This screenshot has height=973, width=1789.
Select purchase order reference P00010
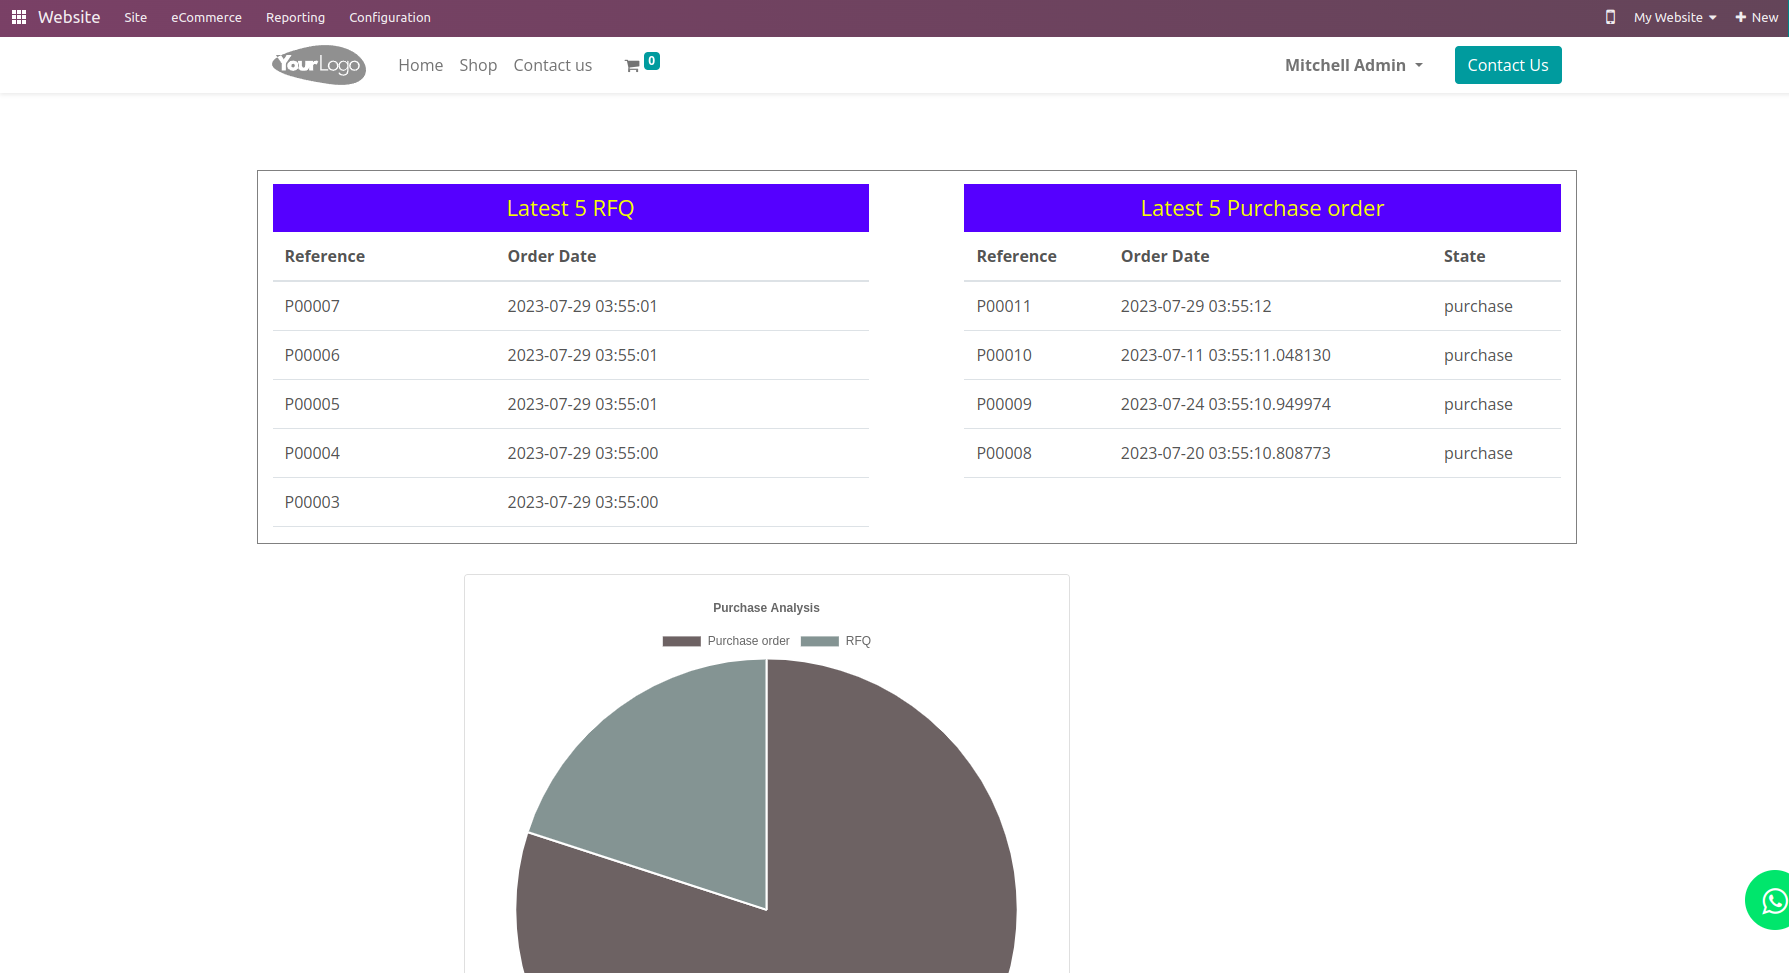[1004, 355]
